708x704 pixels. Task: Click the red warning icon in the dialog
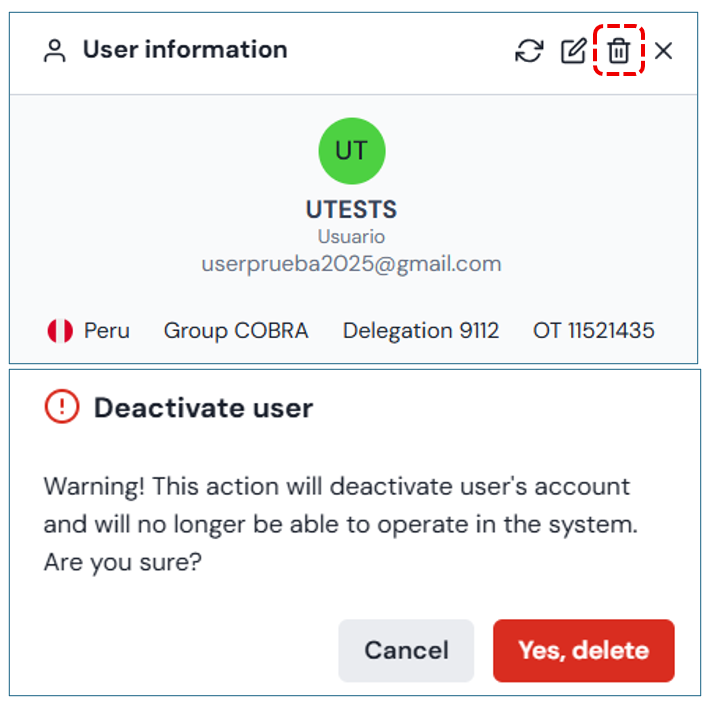tap(62, 407)
